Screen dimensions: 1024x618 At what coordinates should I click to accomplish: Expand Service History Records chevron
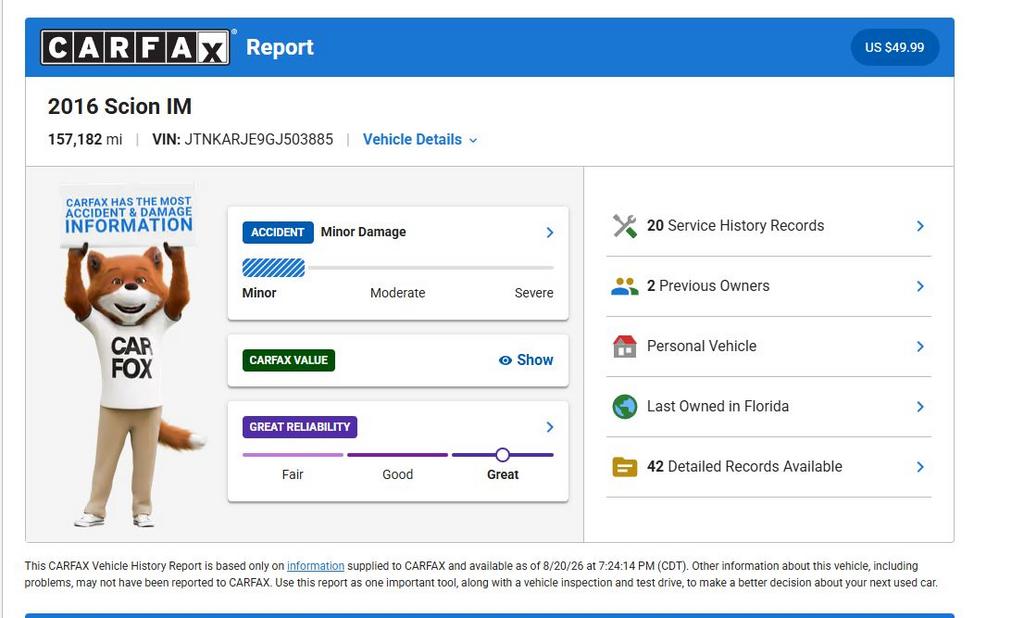[x=920, y=226]
